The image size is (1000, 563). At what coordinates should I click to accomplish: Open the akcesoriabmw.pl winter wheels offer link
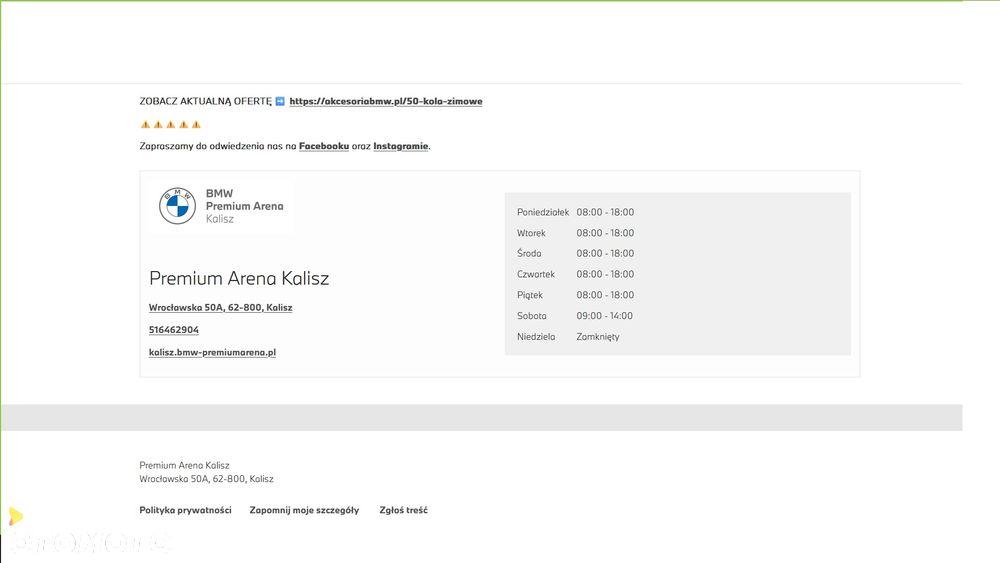point(386,101)
